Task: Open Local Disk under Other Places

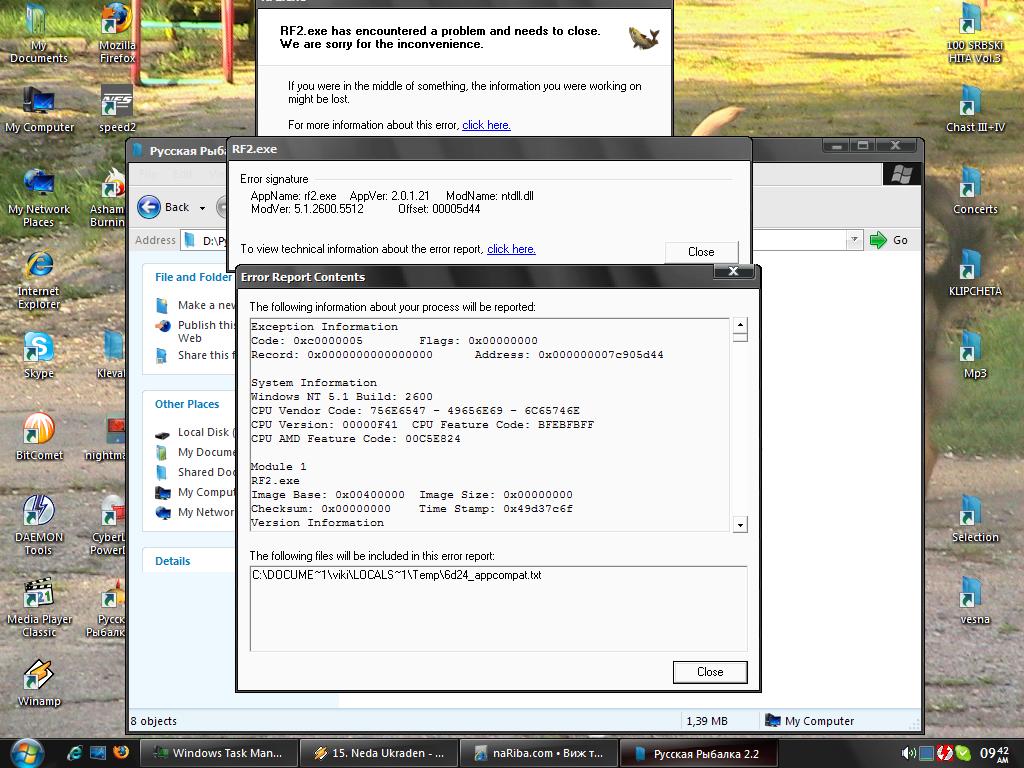Action: click(196, 432)
